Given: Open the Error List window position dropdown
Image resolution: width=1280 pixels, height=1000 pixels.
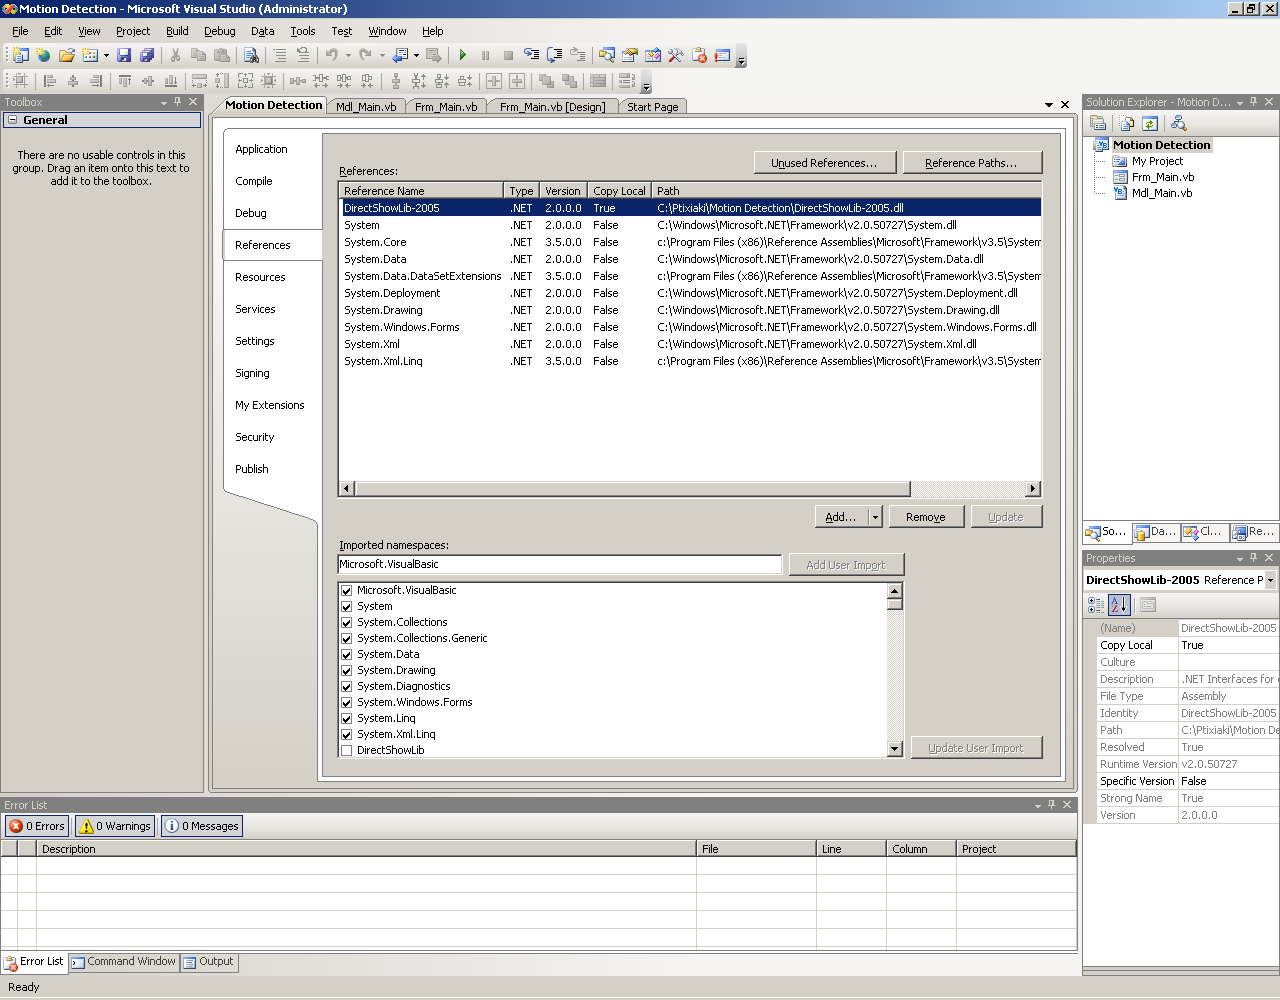Looking at the screenshot, I should (x=1036, y=805).
